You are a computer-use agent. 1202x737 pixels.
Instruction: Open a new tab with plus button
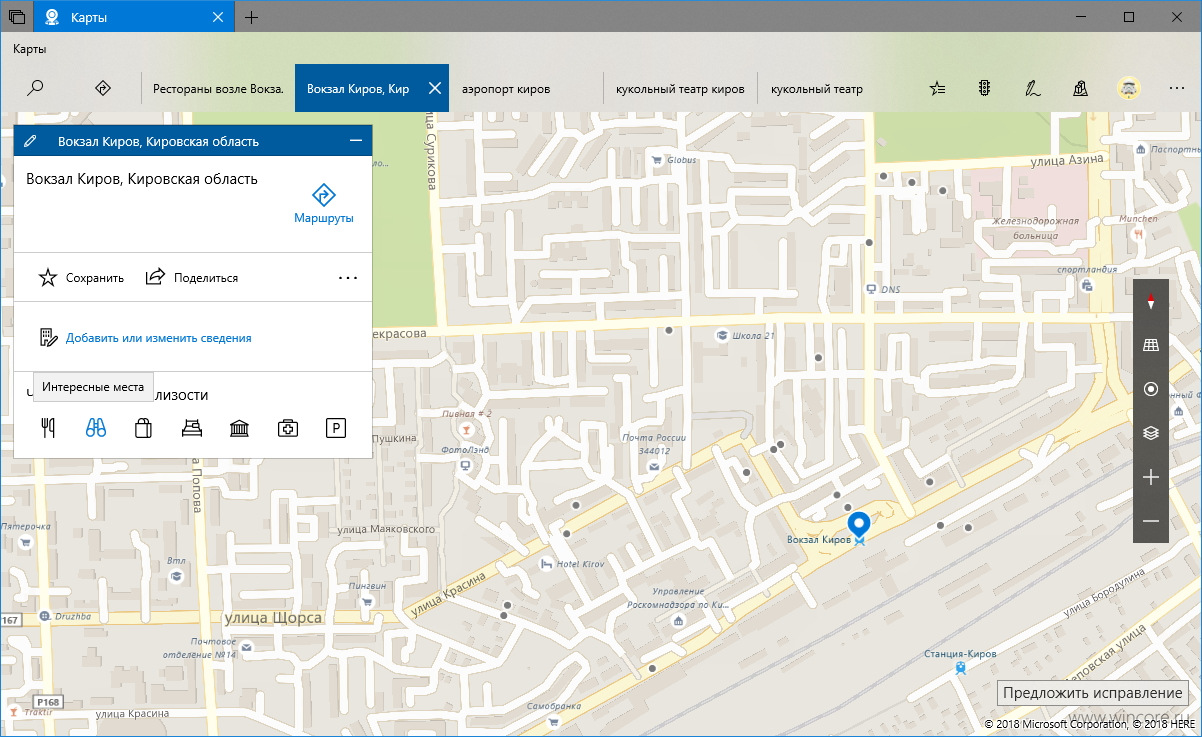251,17
